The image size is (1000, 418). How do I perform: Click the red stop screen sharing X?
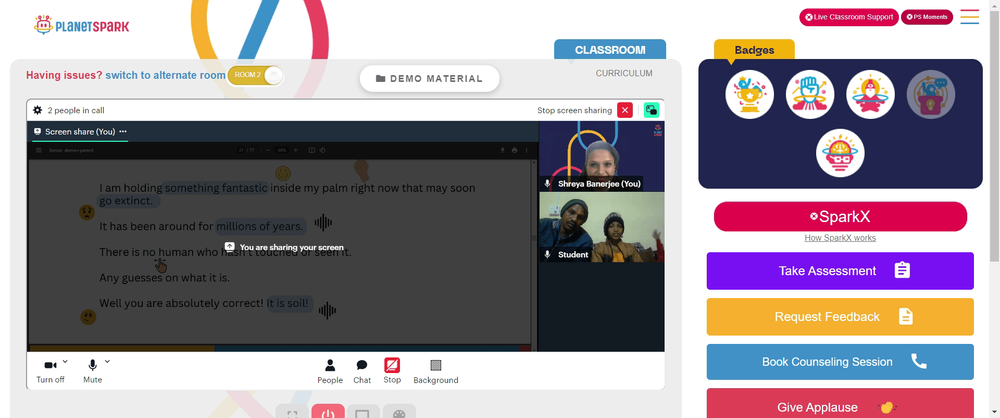pyautogui.click(x=625, y=110)
